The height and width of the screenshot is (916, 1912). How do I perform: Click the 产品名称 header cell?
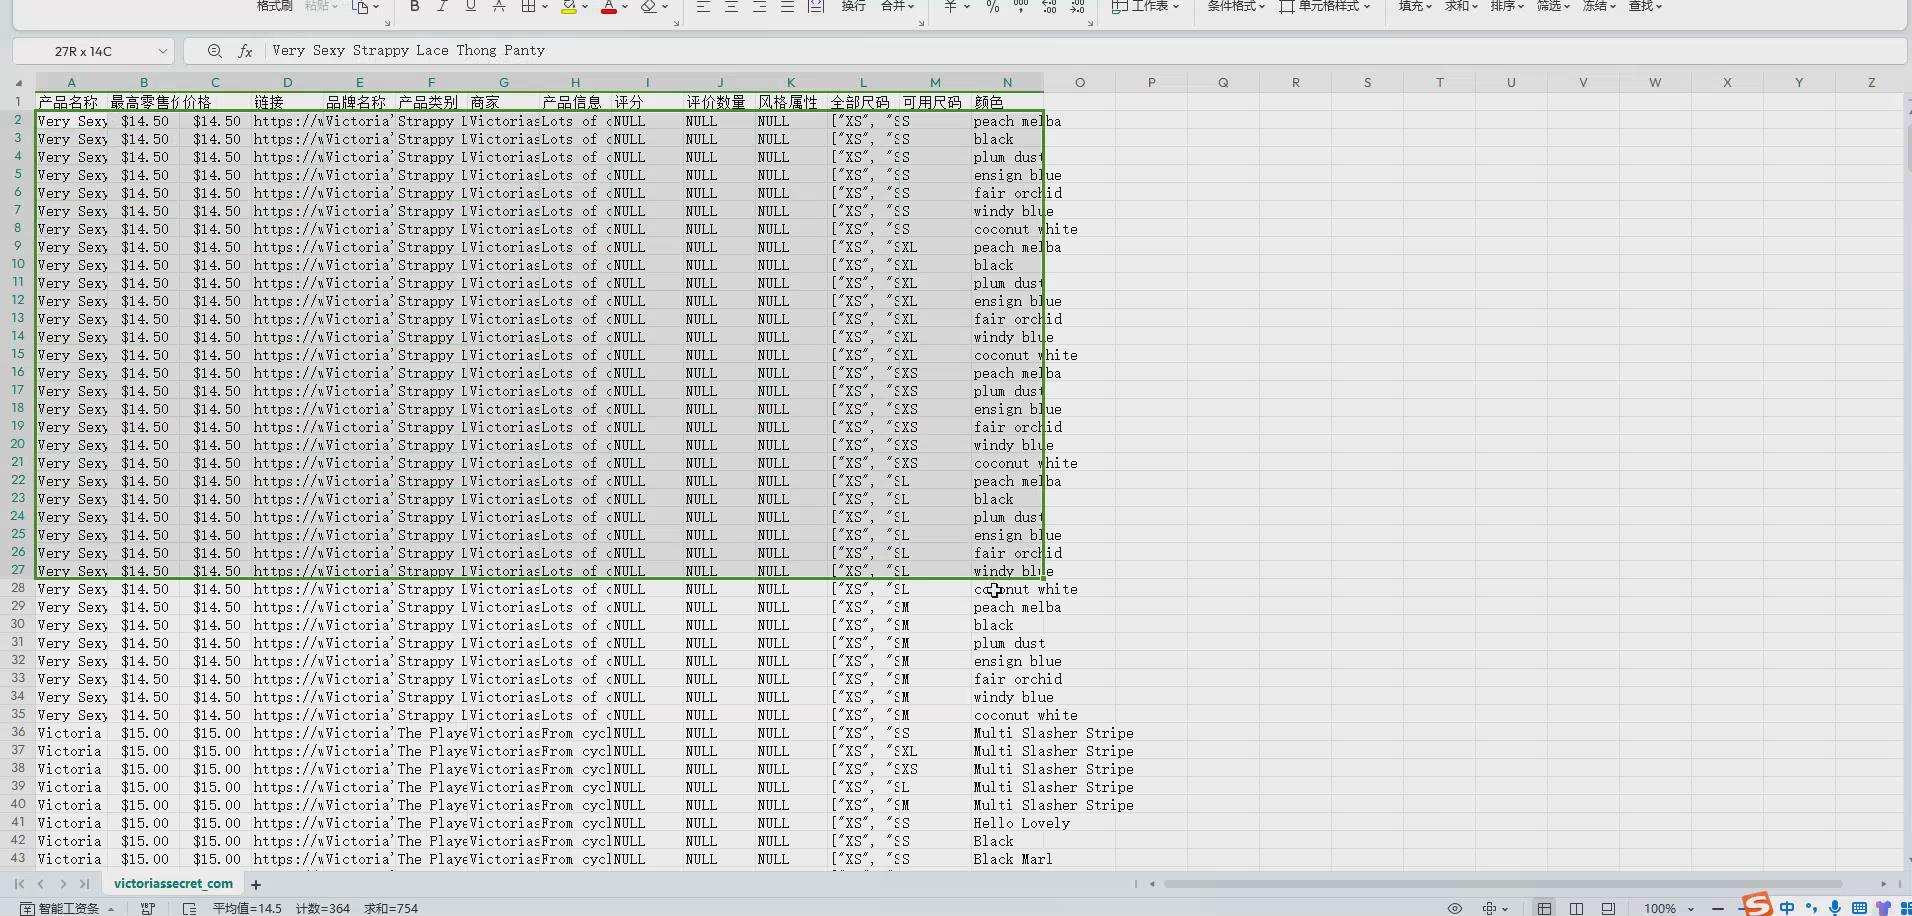[72, 102]
